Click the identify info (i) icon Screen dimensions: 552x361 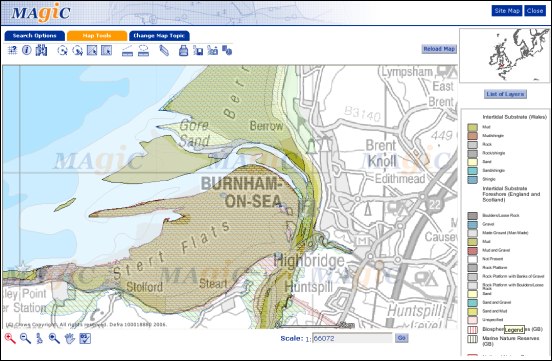coord(27,50)
